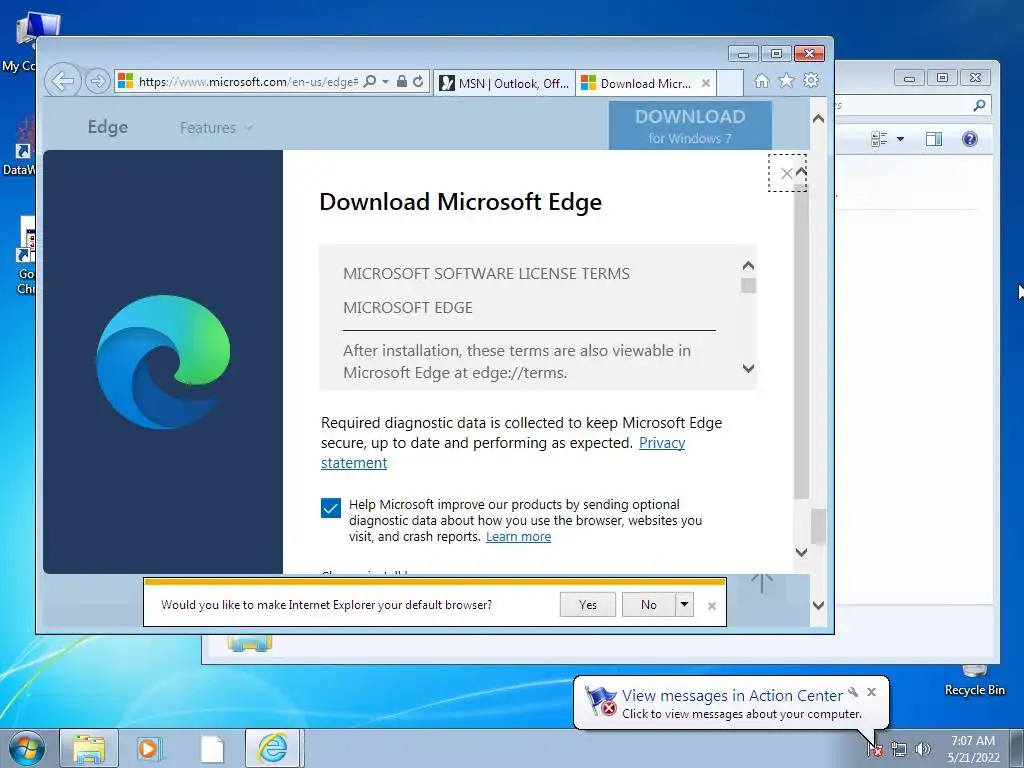Image resolution: width=1024 pixels, height=768 pixels.
Task: Launch Windows Media Player from taskbar
Action: (150, 748)
